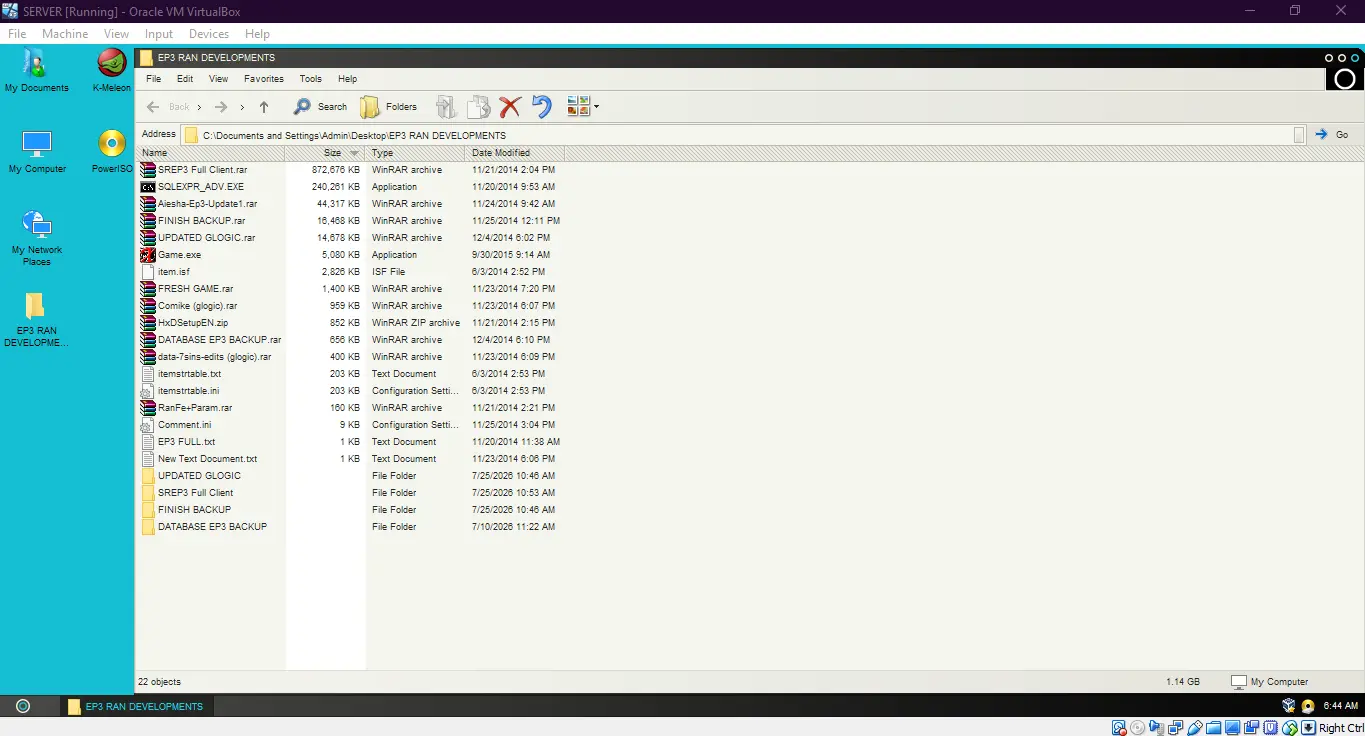1365x736 pixels.
Task: Select Aiesha-Ep3-Update1.rar file
Action: (x=207, y=204)
